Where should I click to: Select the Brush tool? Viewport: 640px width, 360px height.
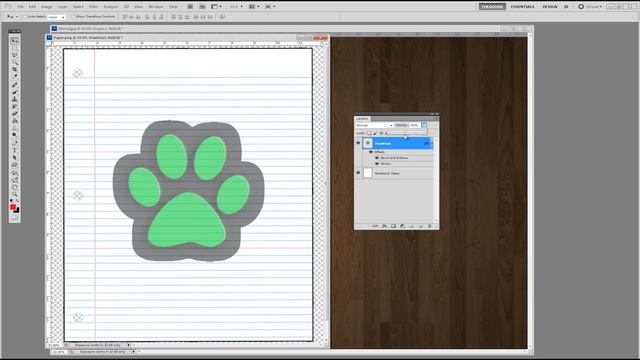[15, 92]
